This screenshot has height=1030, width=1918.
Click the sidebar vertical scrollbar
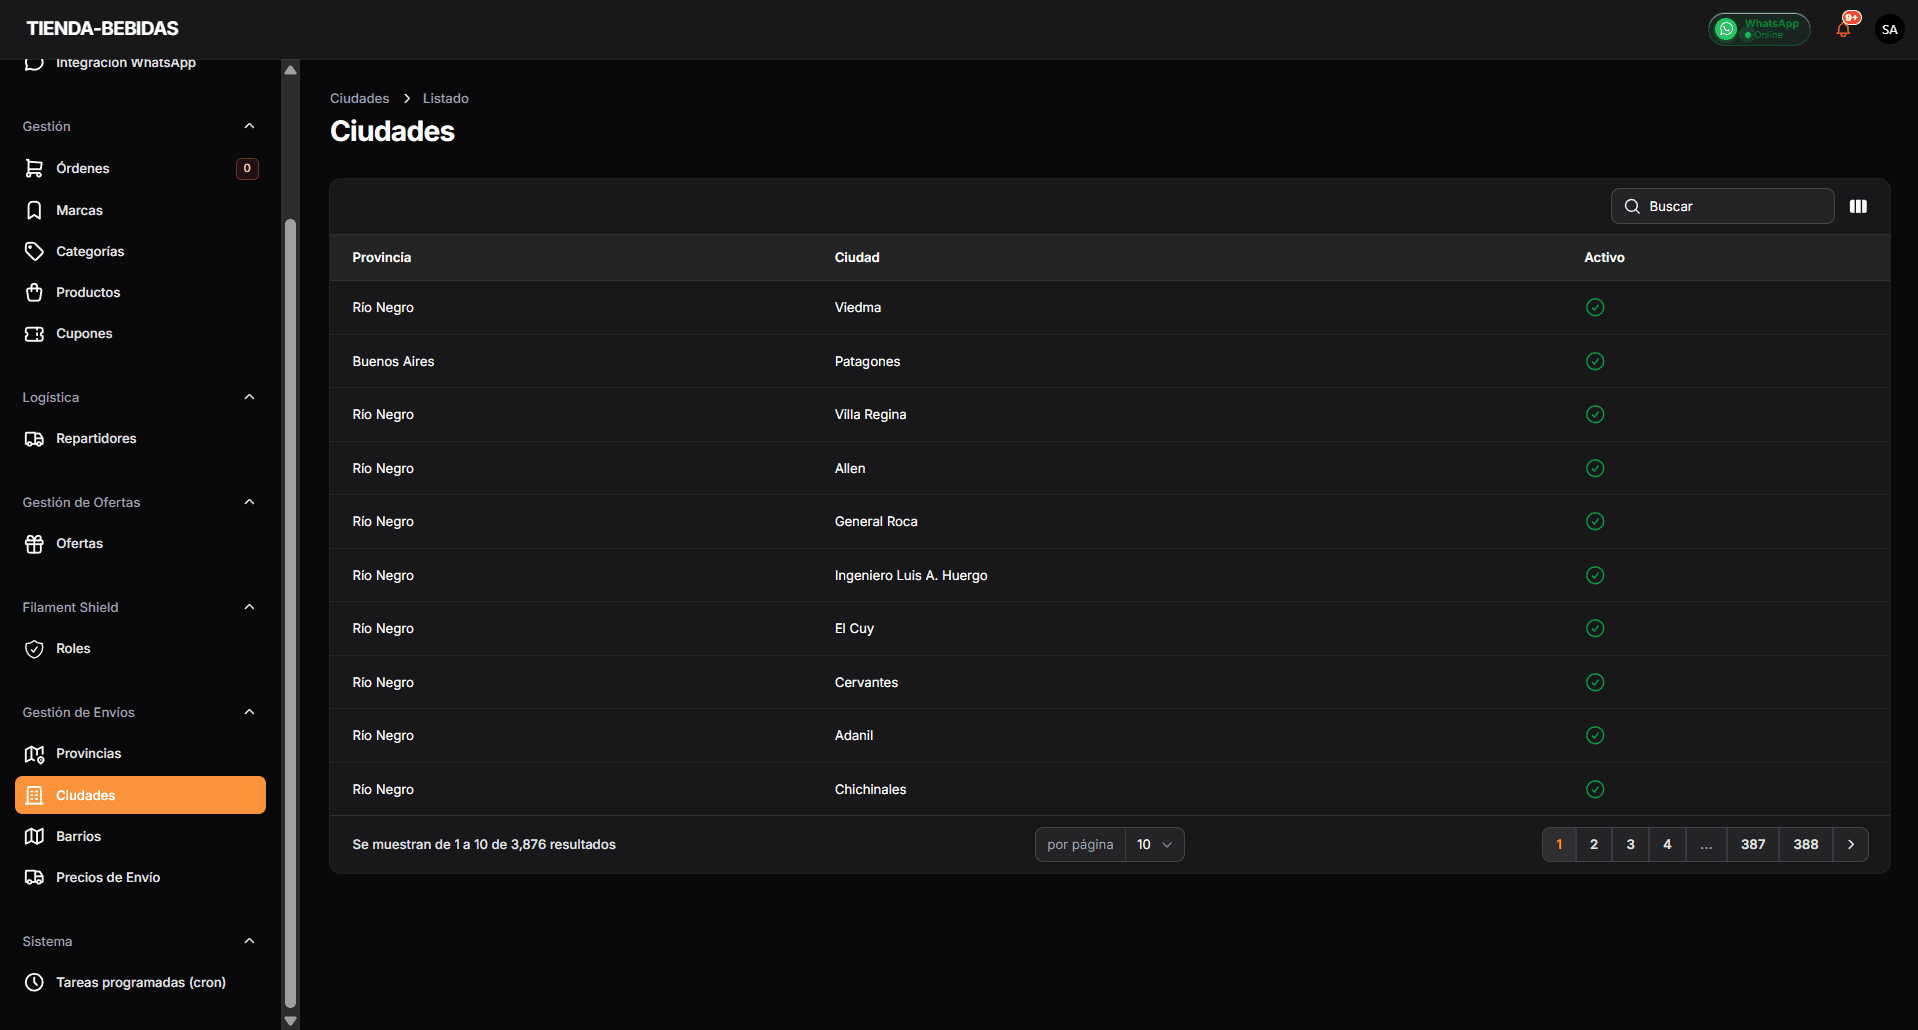(290, 600)
